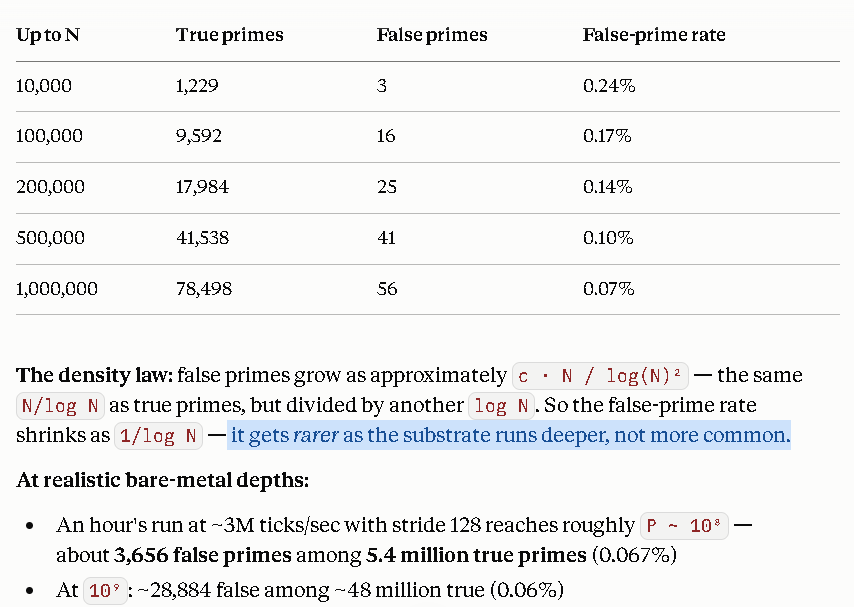Click 'The density law:' bold text
854x607 pixels.
[94, 375]
